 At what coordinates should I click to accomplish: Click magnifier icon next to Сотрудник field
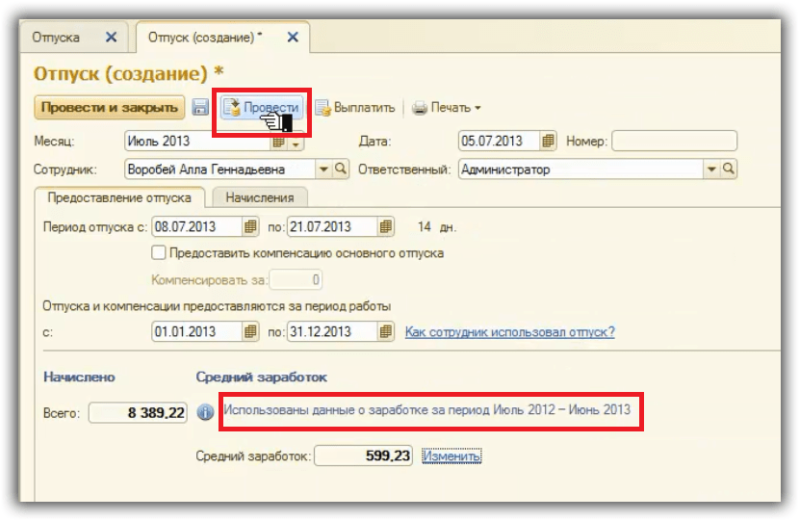[x=340, y=169]
